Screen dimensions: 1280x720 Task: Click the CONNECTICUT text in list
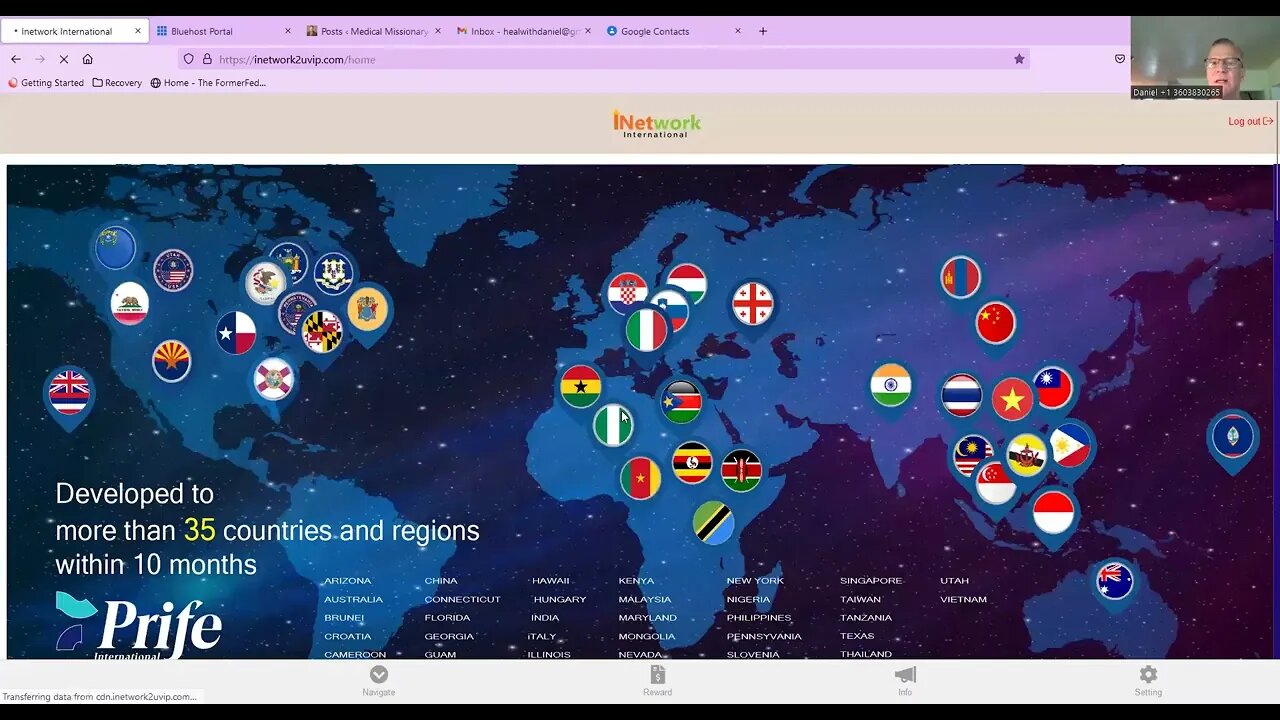[x=462, y=599]
